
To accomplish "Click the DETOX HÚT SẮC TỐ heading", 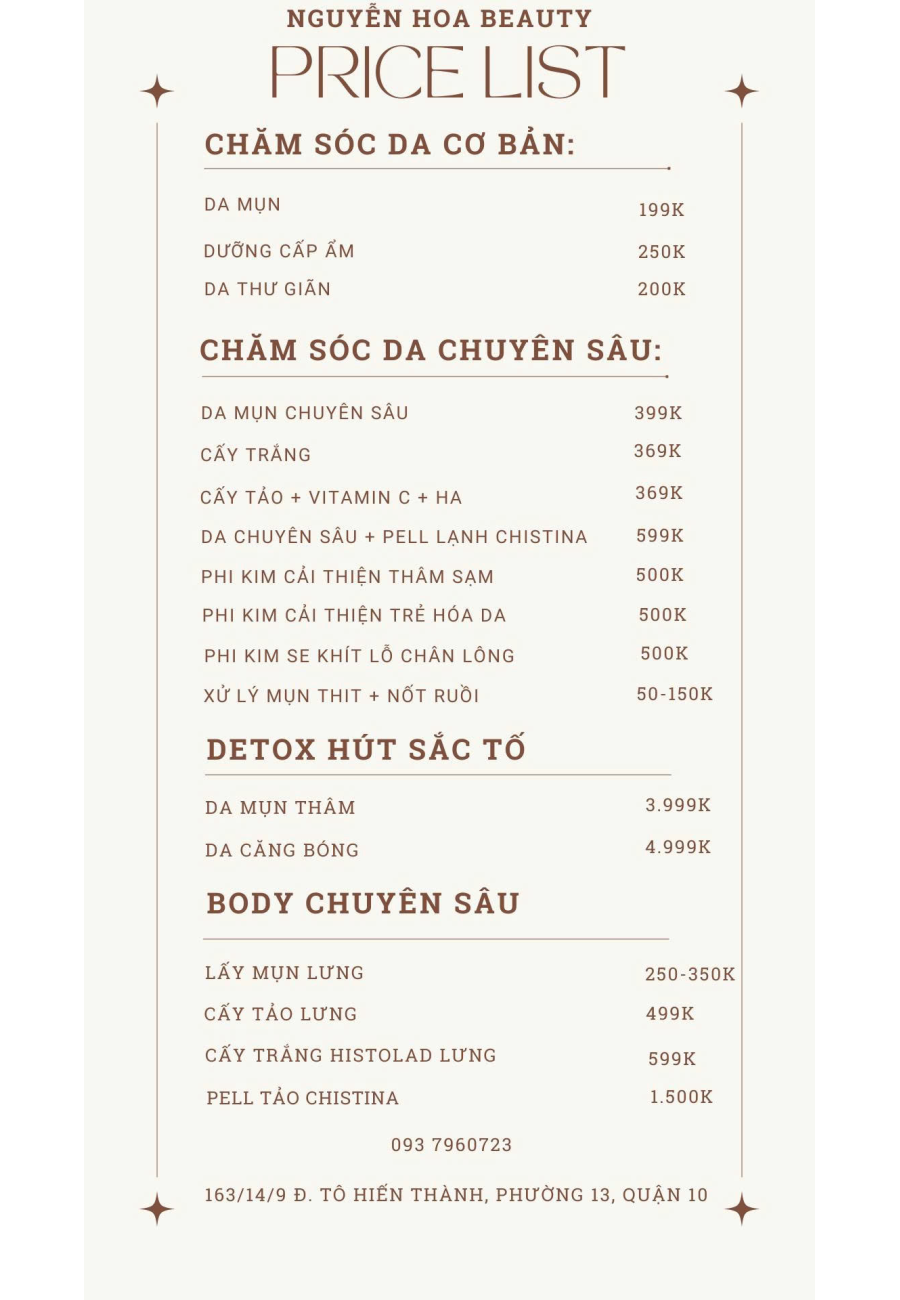I will tap(366, 750).
